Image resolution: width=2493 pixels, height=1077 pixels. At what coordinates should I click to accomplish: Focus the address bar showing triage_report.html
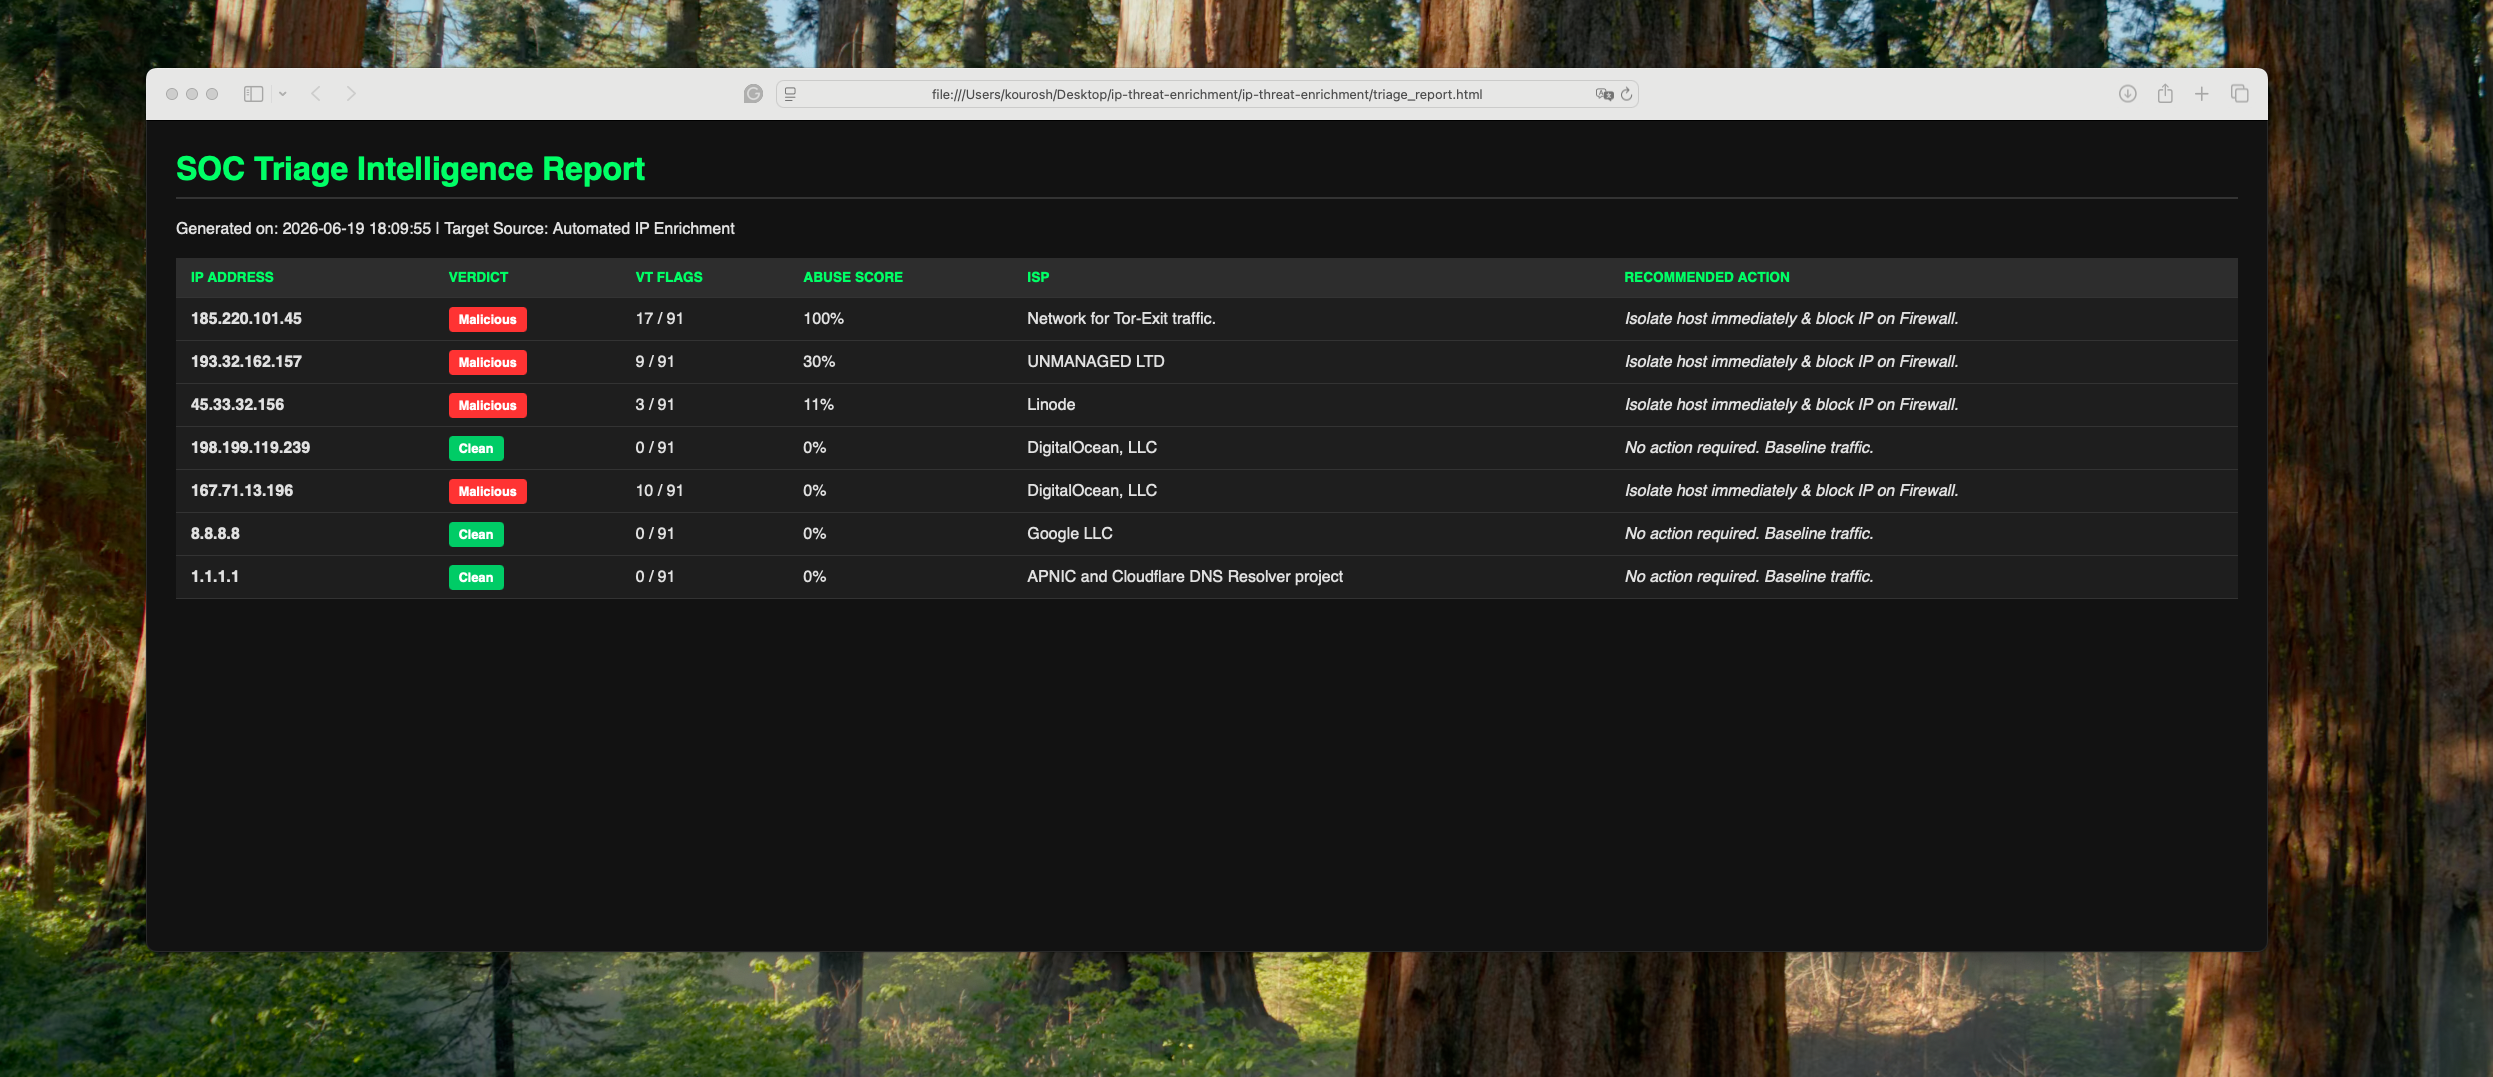(x=1207, y=94)
